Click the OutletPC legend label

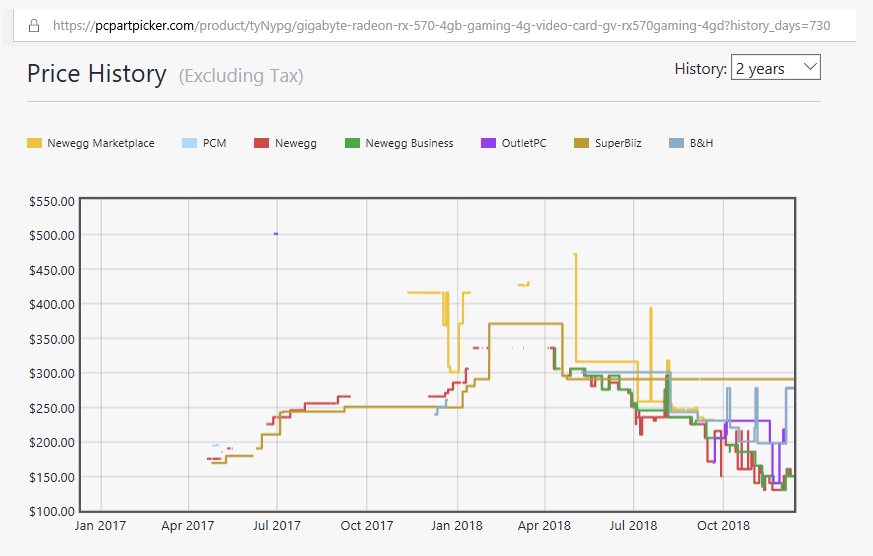tap(524, 143)
